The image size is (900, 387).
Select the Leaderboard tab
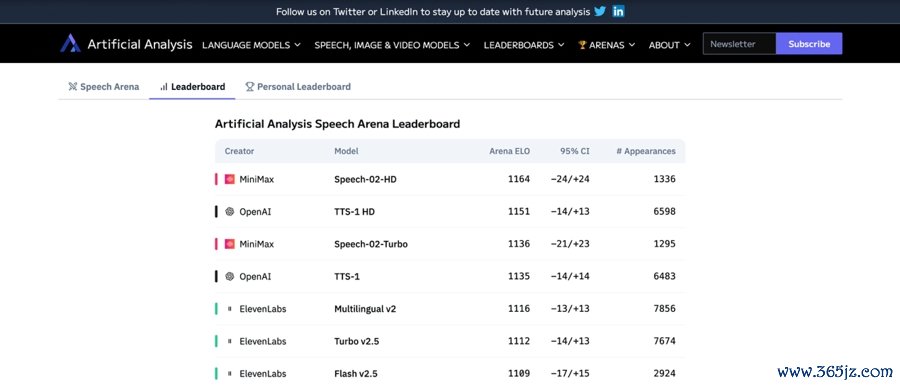coord(192,87)
